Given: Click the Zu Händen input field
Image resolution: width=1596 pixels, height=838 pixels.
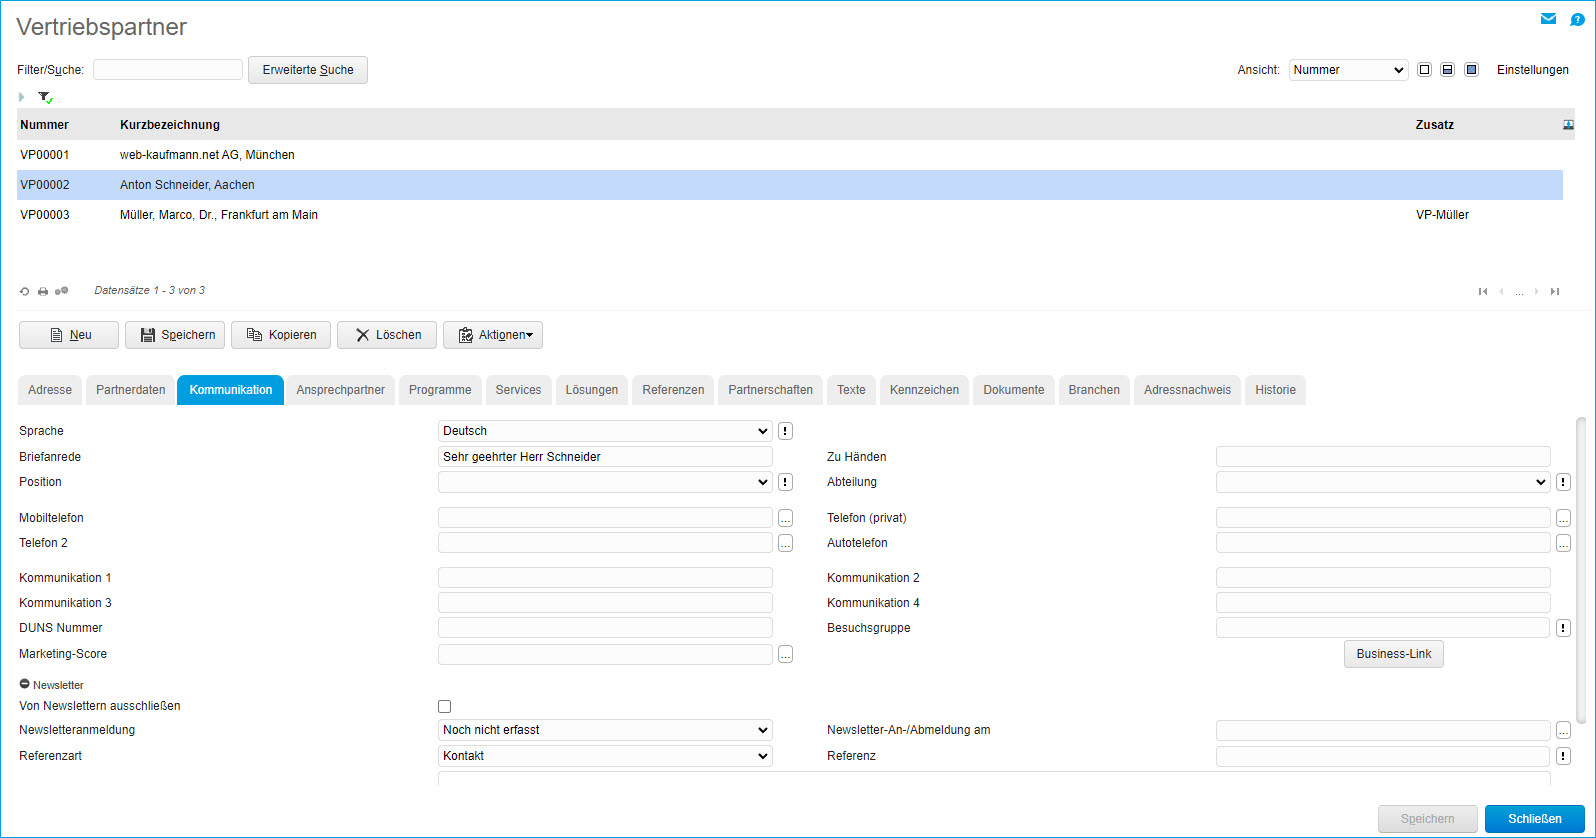Looking at the screenshot, I should coord(1383,457).
